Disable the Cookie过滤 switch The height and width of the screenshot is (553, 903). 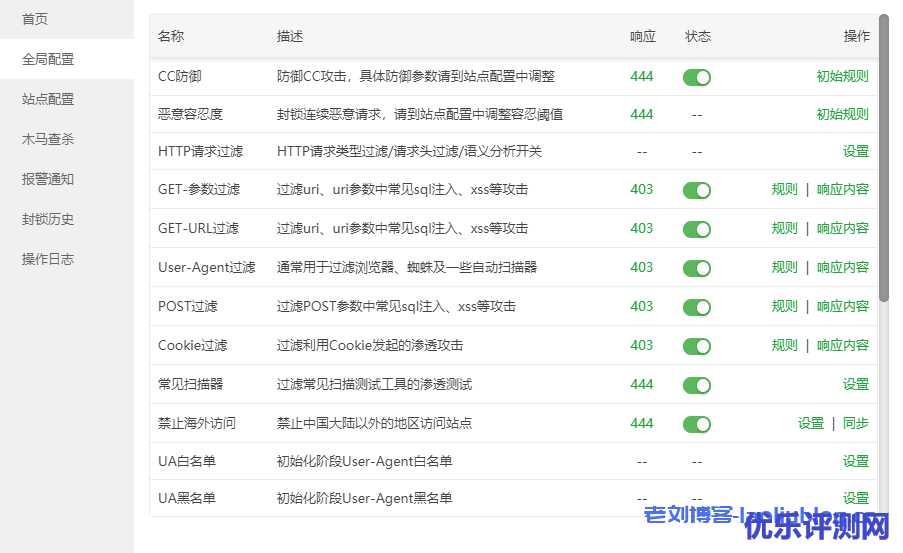(696, 346)
